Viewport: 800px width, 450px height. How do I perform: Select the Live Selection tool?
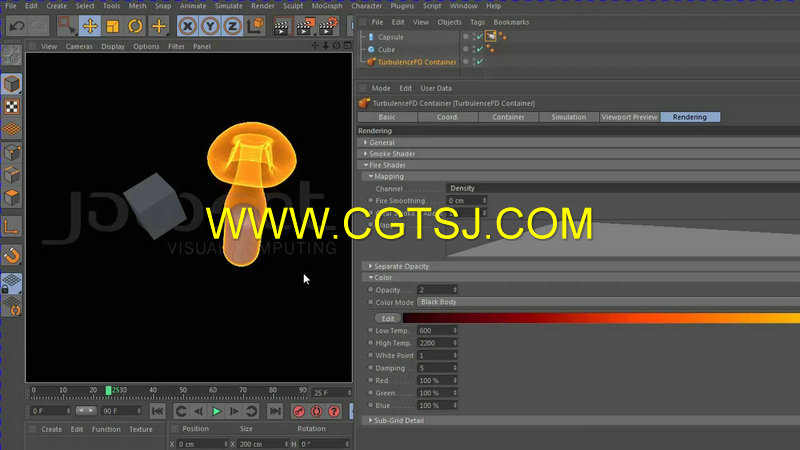[x=66, y=26]
